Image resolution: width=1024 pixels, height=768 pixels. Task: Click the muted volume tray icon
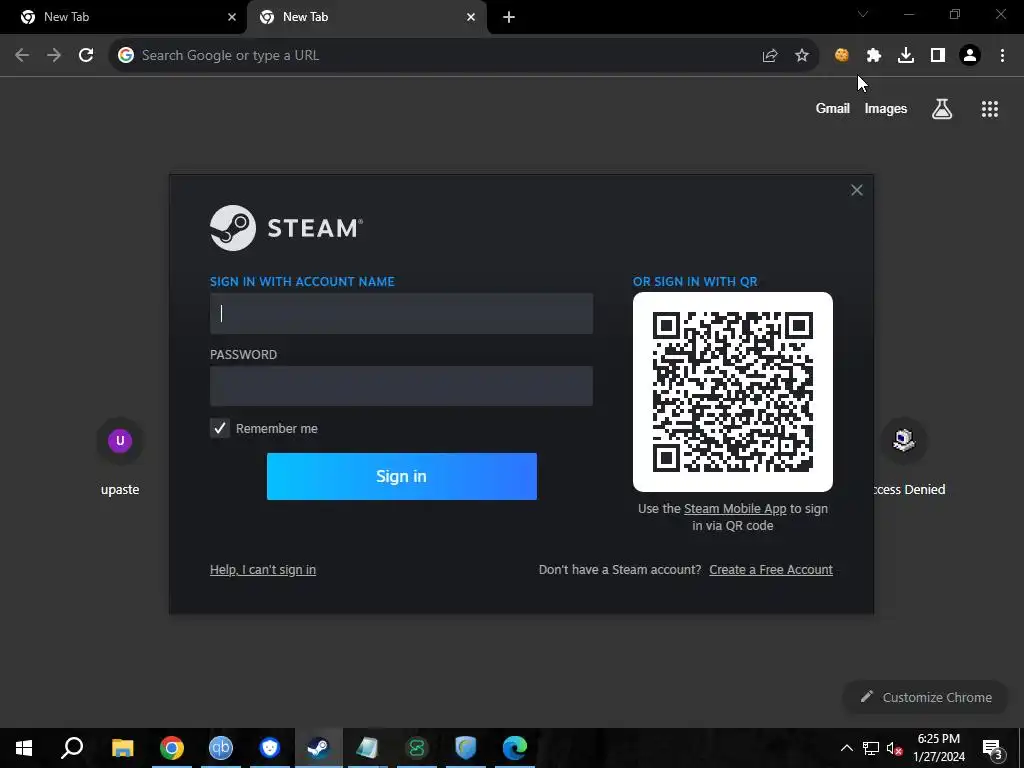895,748
